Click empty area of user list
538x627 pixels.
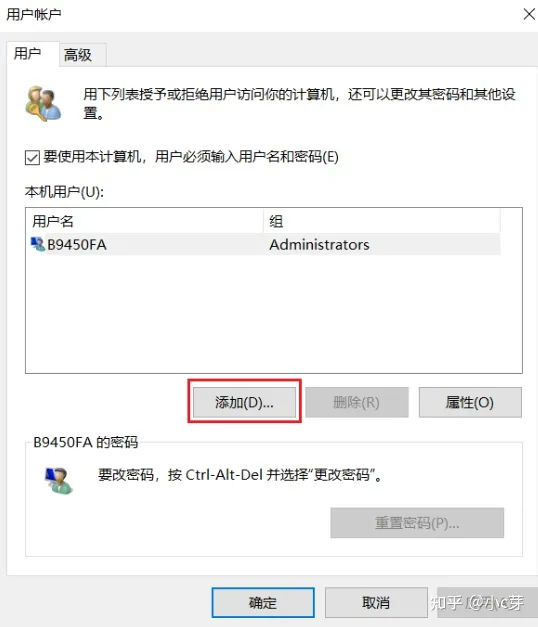pyautogui.click(x=274, y=314)
